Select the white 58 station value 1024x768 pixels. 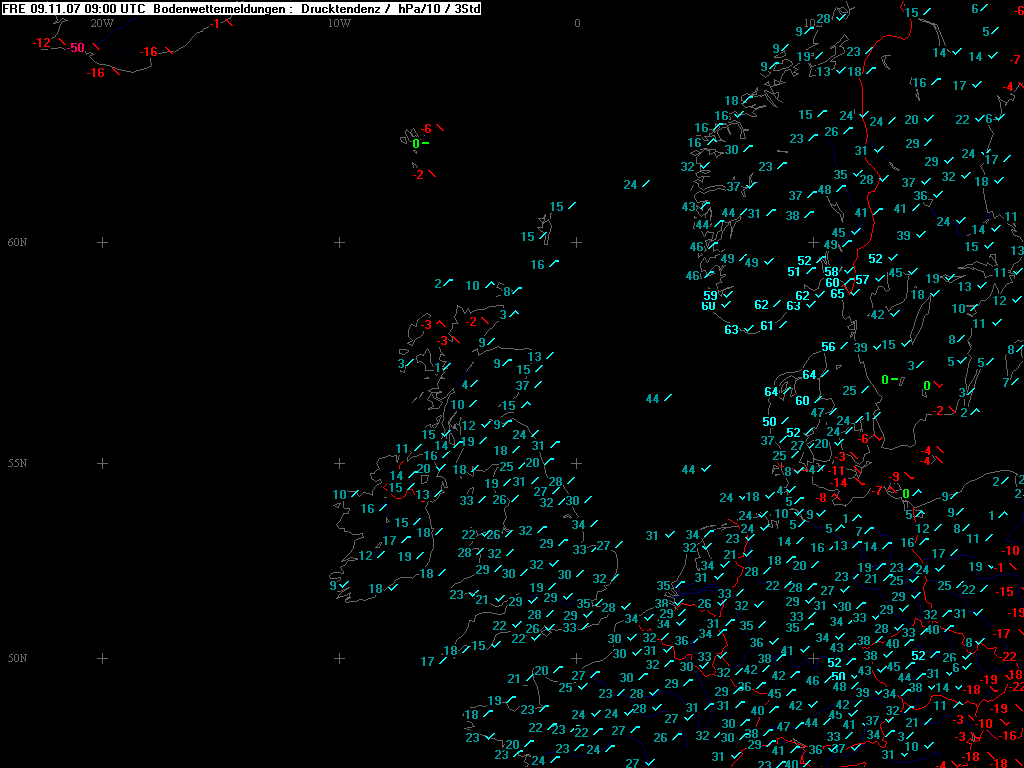[831, 271]
